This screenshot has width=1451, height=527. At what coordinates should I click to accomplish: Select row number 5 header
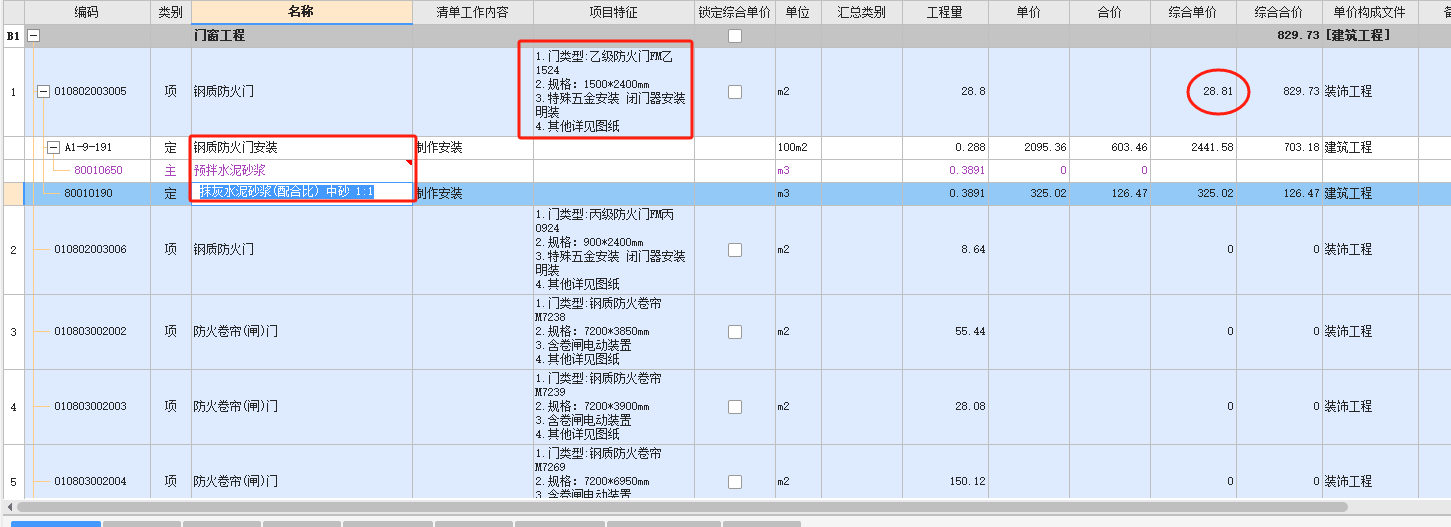(13, 482)
